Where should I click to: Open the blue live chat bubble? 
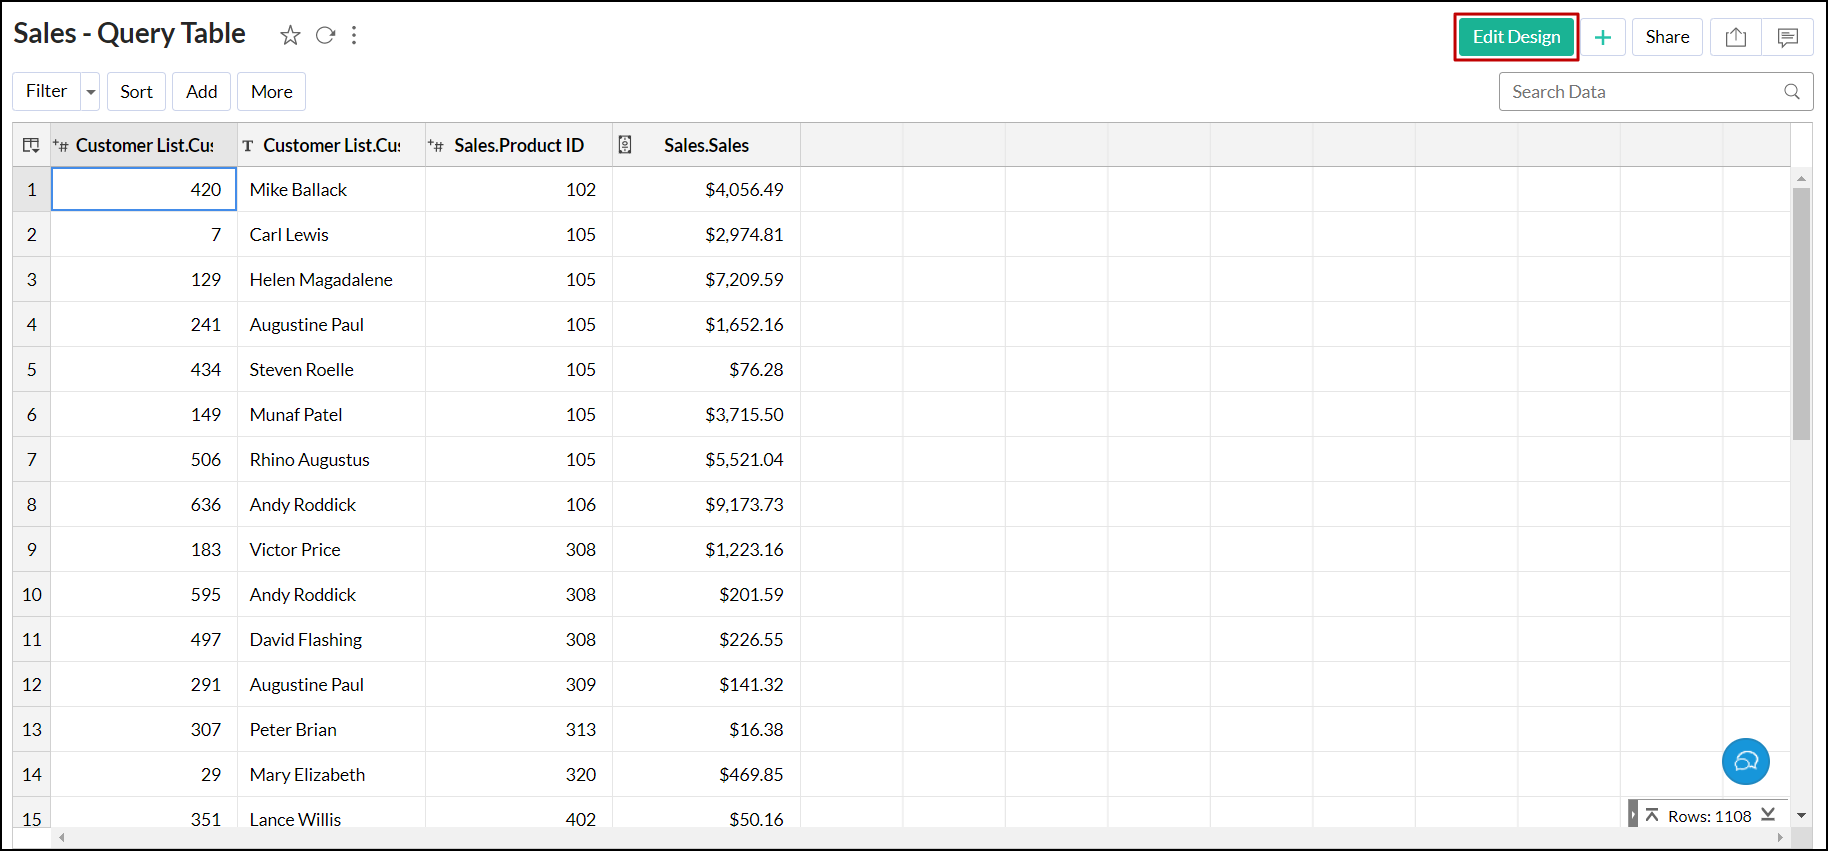pos(1745,762)
